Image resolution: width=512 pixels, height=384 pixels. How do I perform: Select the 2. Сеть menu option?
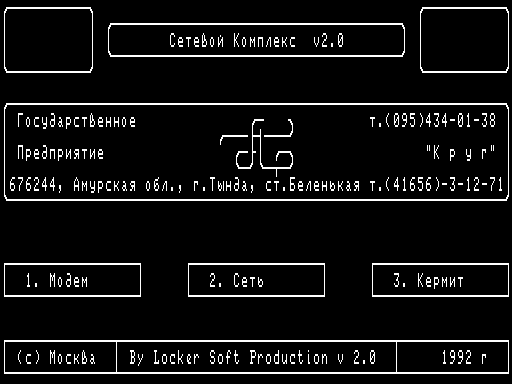pos(256,280)
